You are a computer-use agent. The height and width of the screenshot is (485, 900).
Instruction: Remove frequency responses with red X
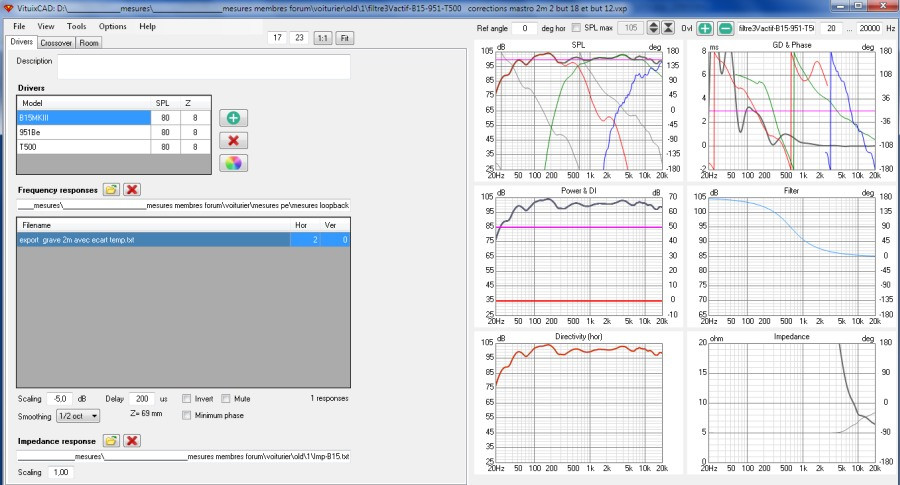pyautogui.click(x=132, y=189)
